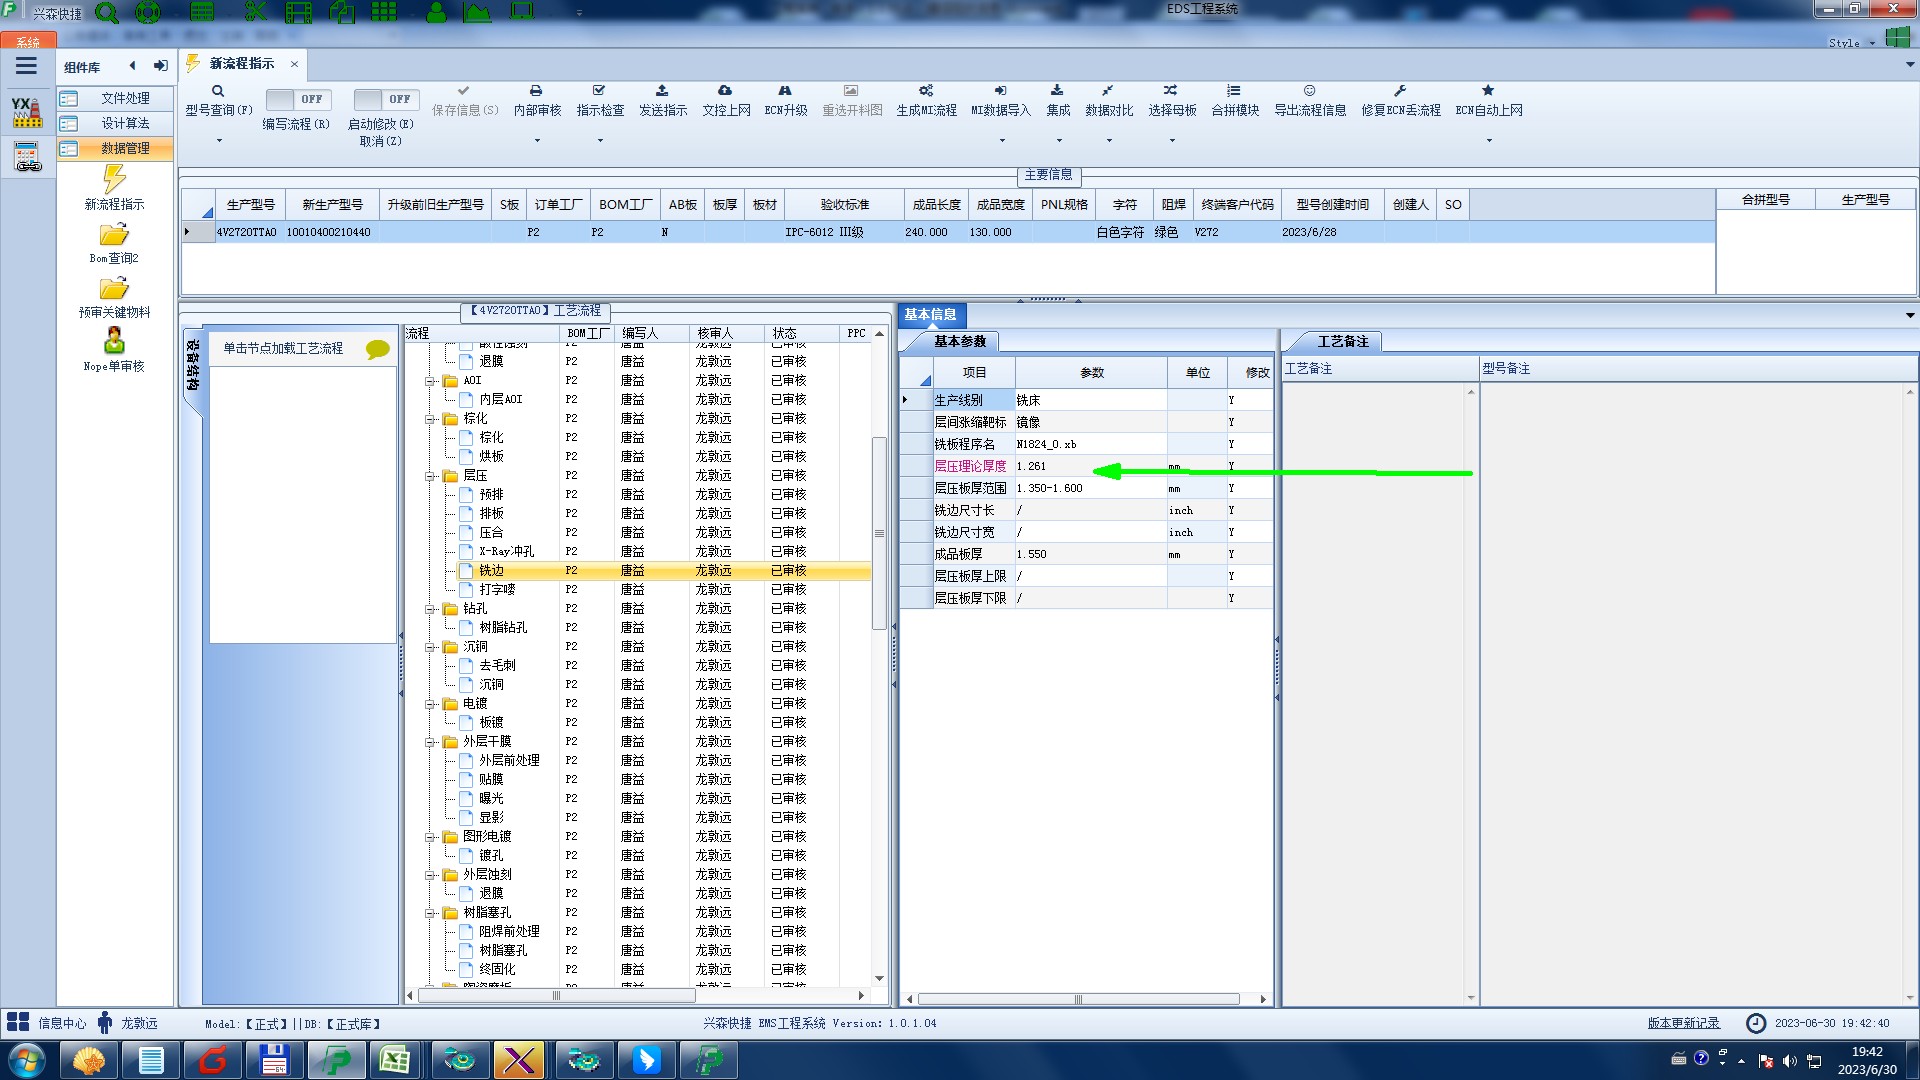This screenshot has width=1920, height=1080.
Task: Select 设计算法 in the sidebar menu
Action: [x=125, y=123]
